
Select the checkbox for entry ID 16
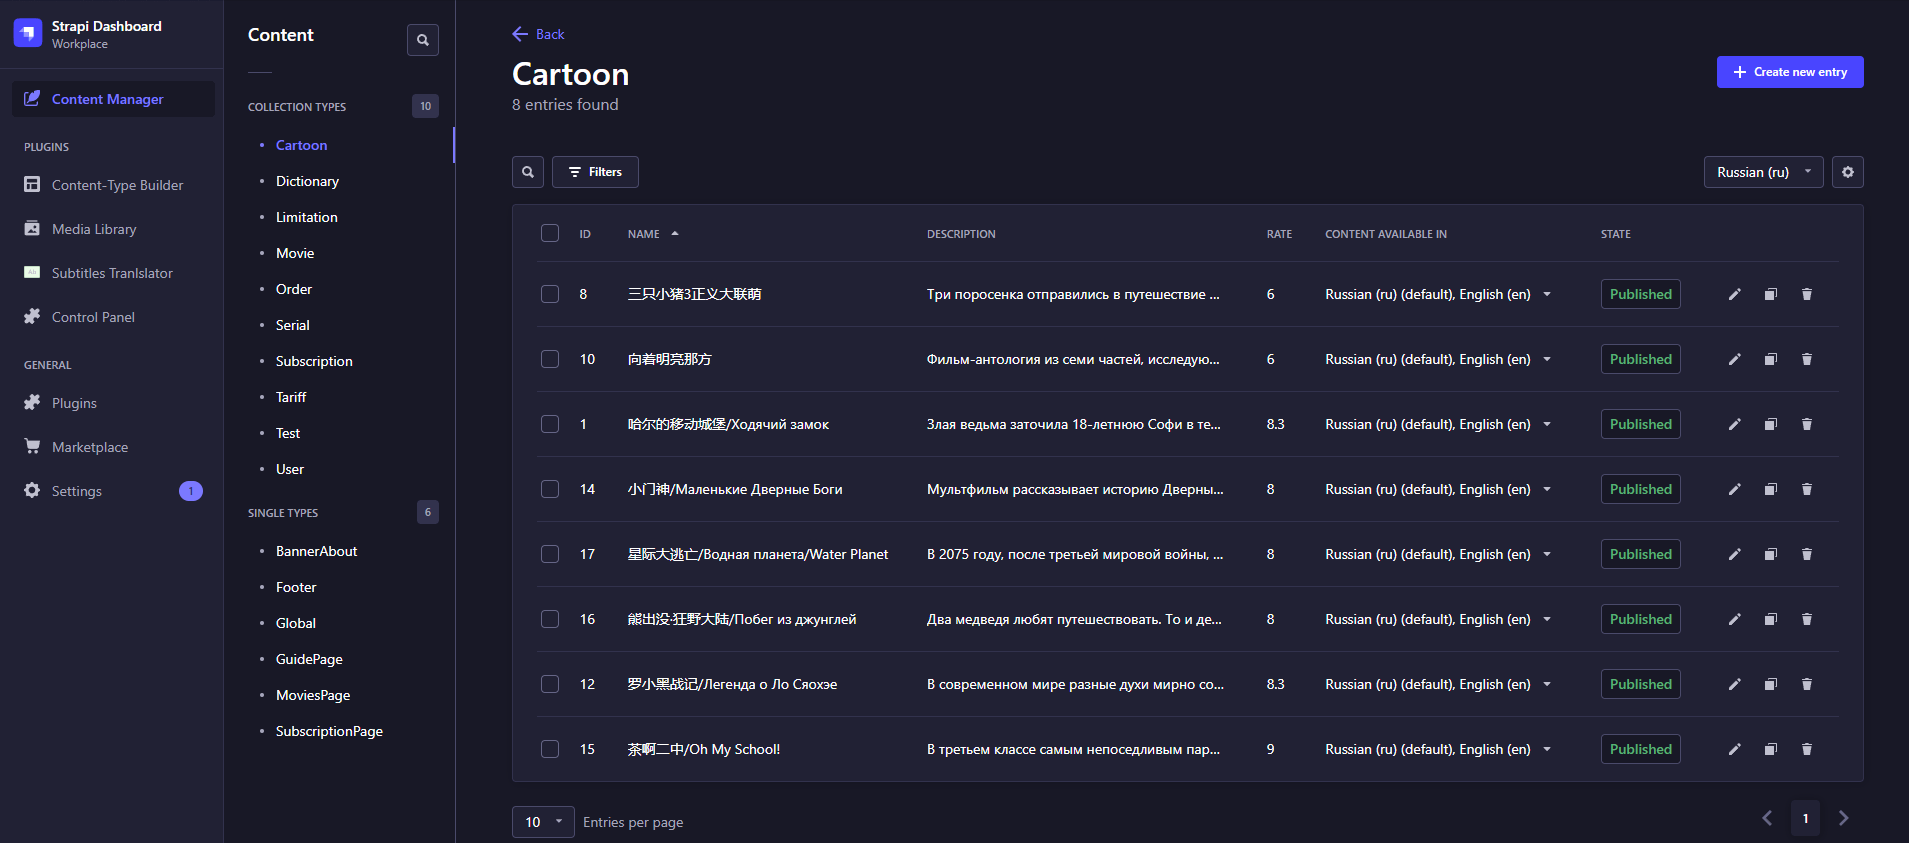click(550, 619)
